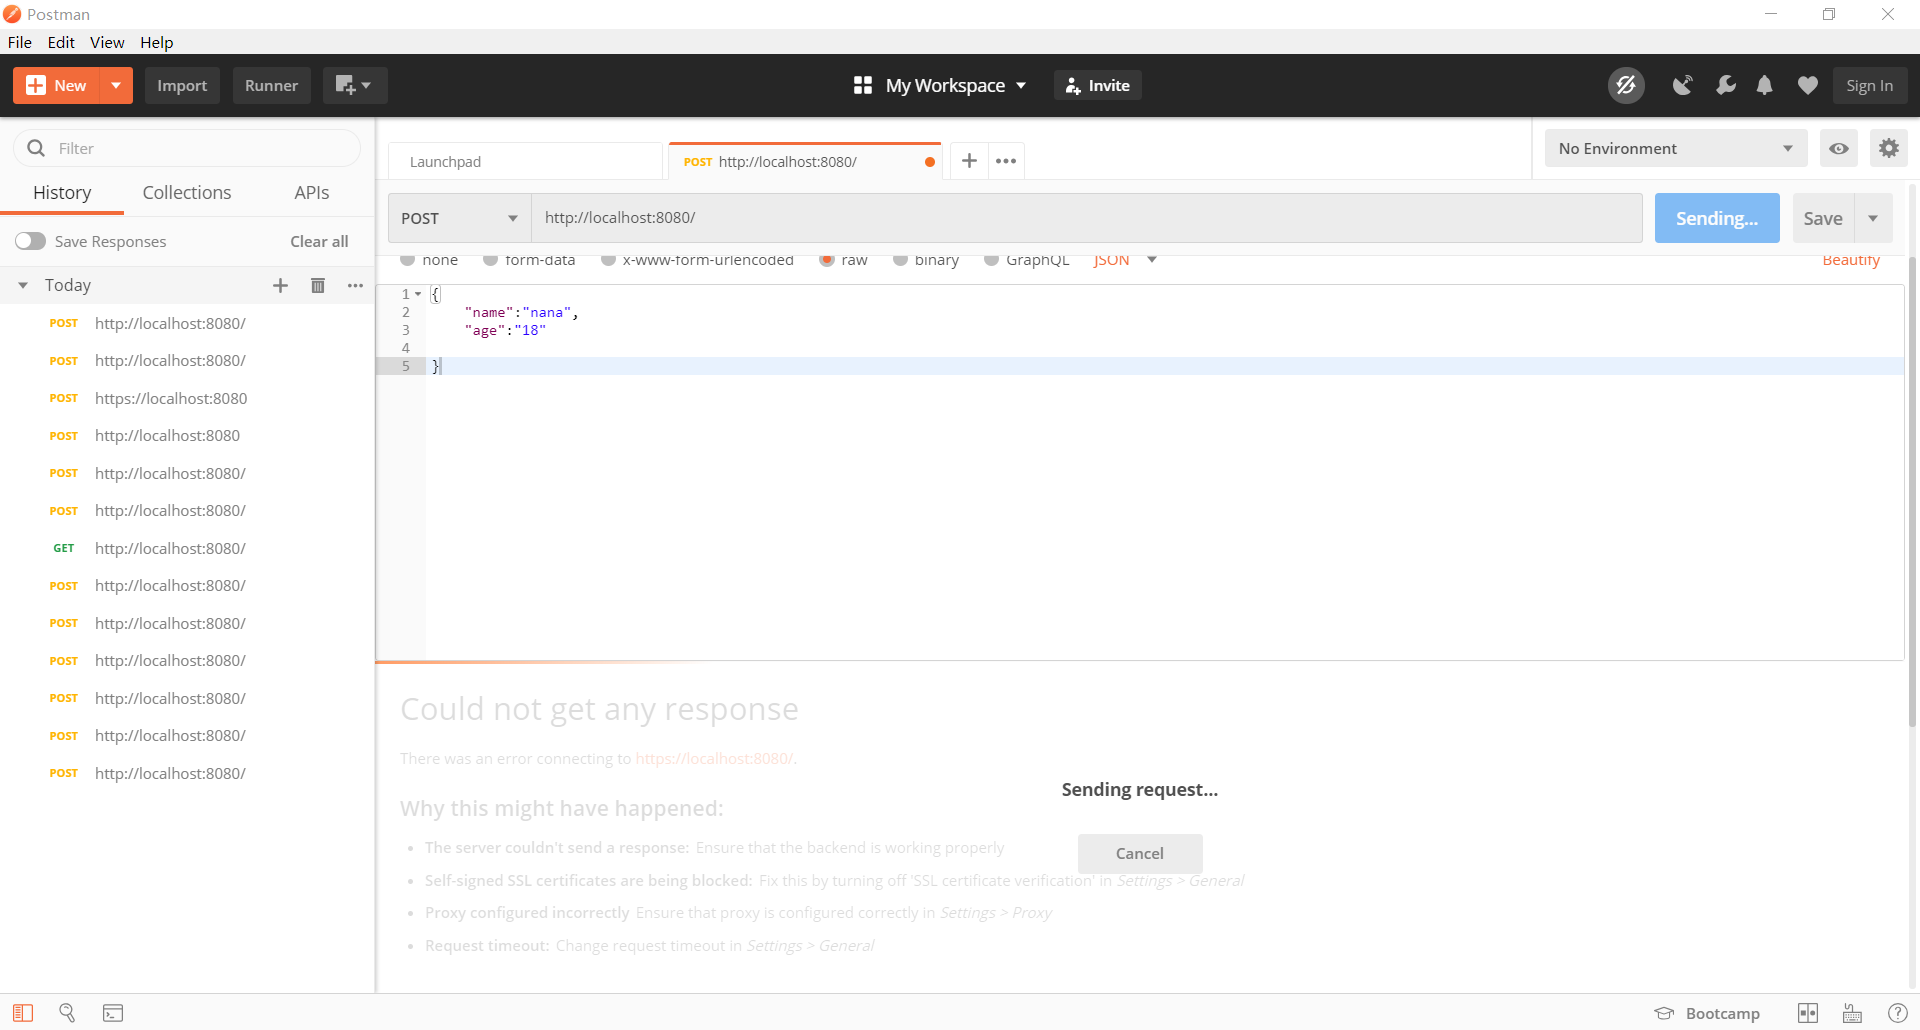Click the New request plus icon
Image resolution: width=1920 pixels, height=1030 pixels.
(35, 85)
